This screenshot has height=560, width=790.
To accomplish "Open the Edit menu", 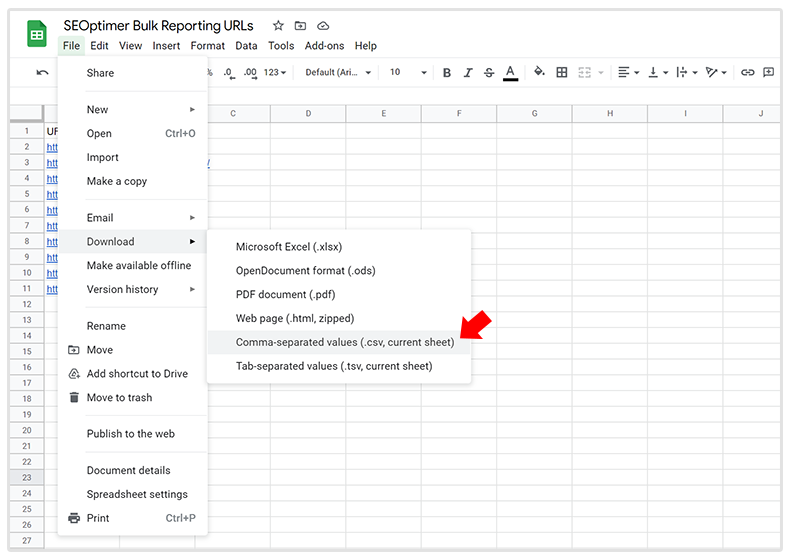I will [x=99, y=46].
